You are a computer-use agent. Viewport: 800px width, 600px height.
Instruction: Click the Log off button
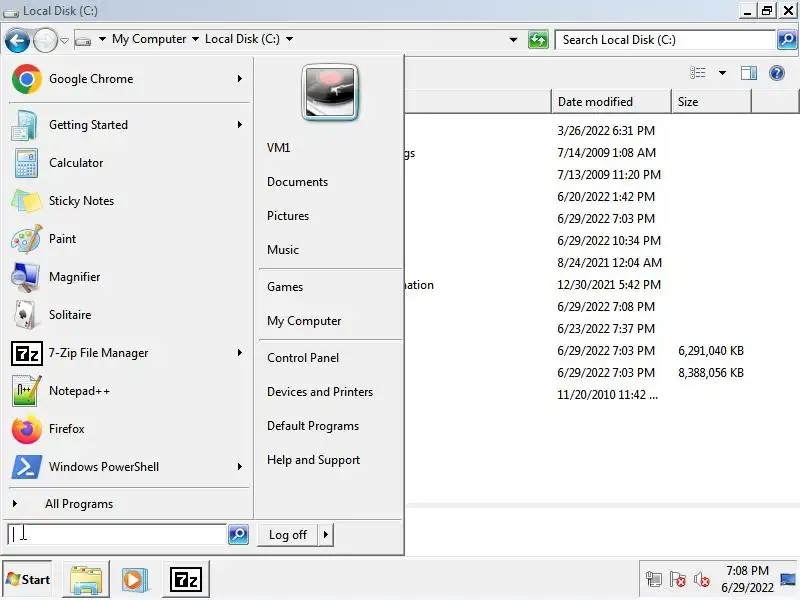[288, 535]
